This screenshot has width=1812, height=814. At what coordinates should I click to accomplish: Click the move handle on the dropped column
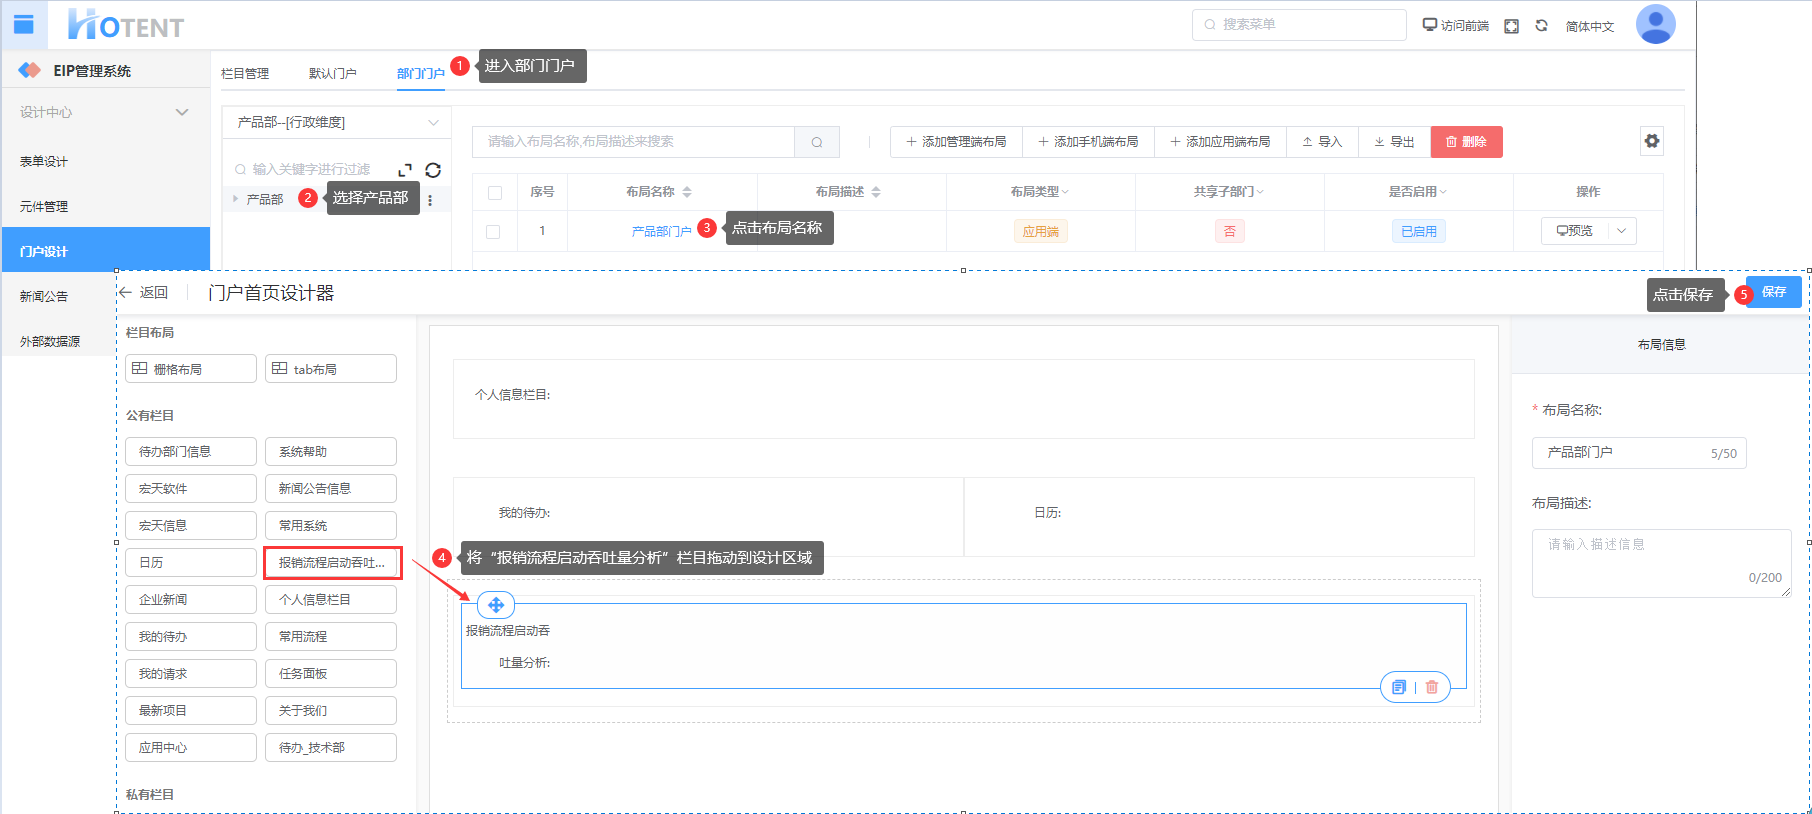496,605
